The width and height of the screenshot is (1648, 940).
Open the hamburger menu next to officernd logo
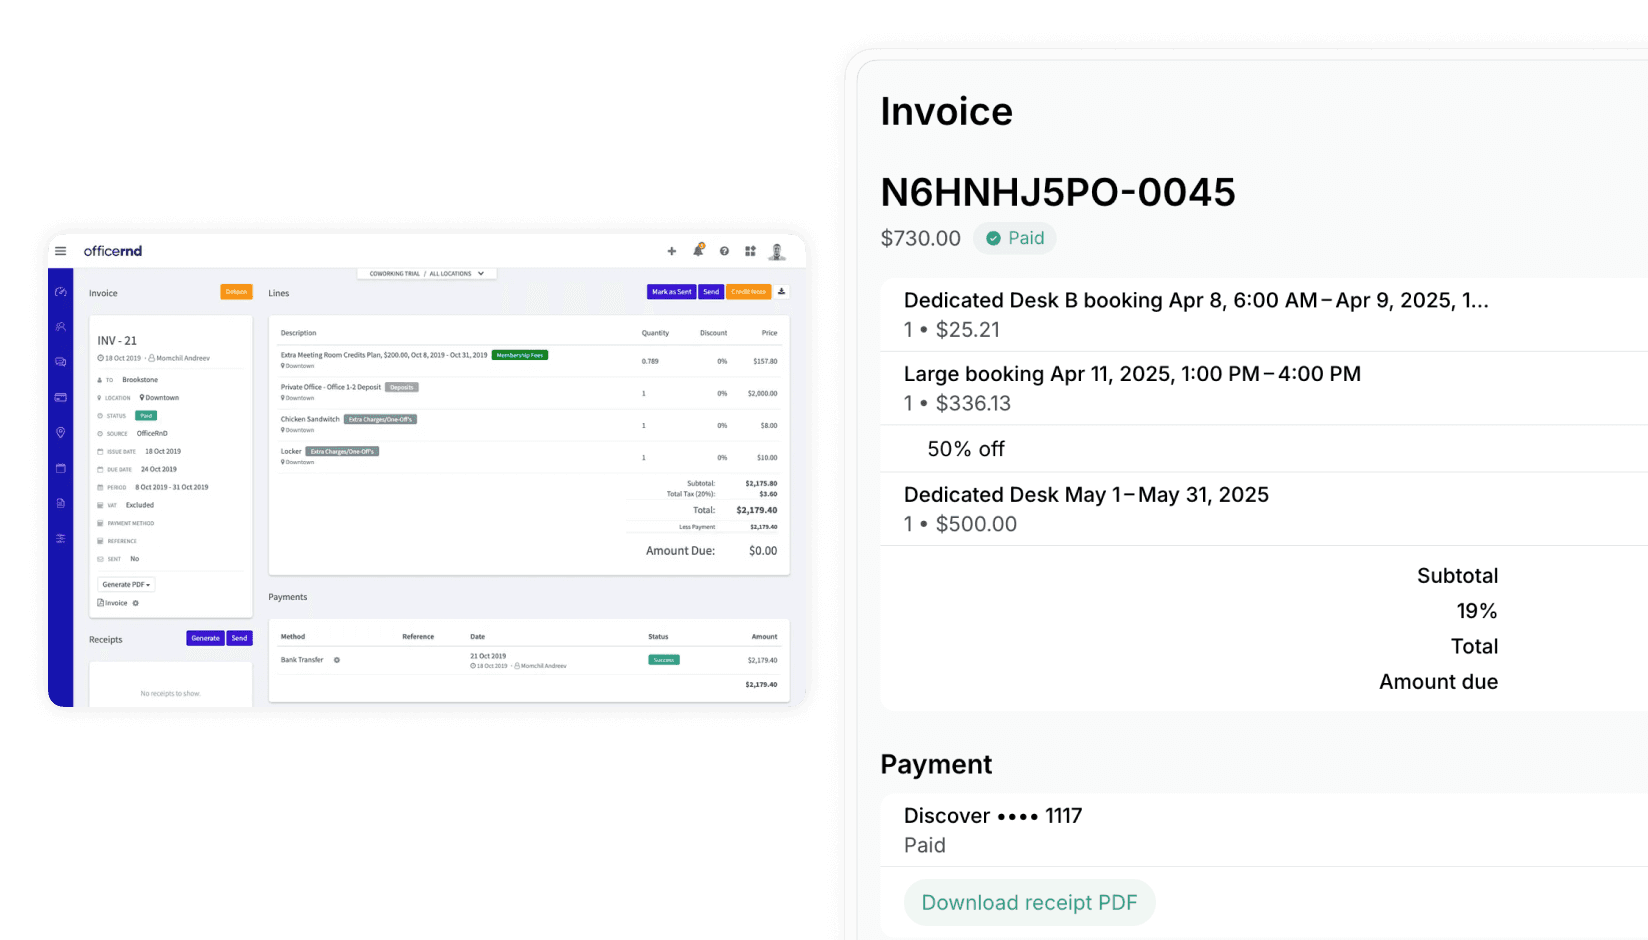tap(61, 251)
